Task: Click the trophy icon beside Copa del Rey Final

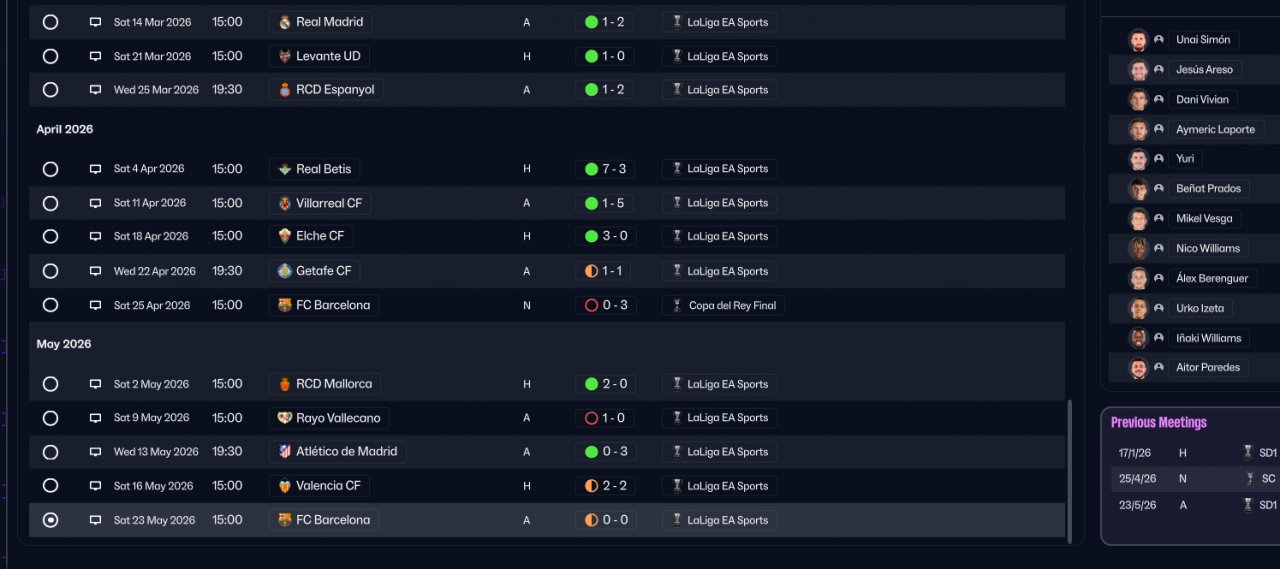Action: (x=677, y=305)
